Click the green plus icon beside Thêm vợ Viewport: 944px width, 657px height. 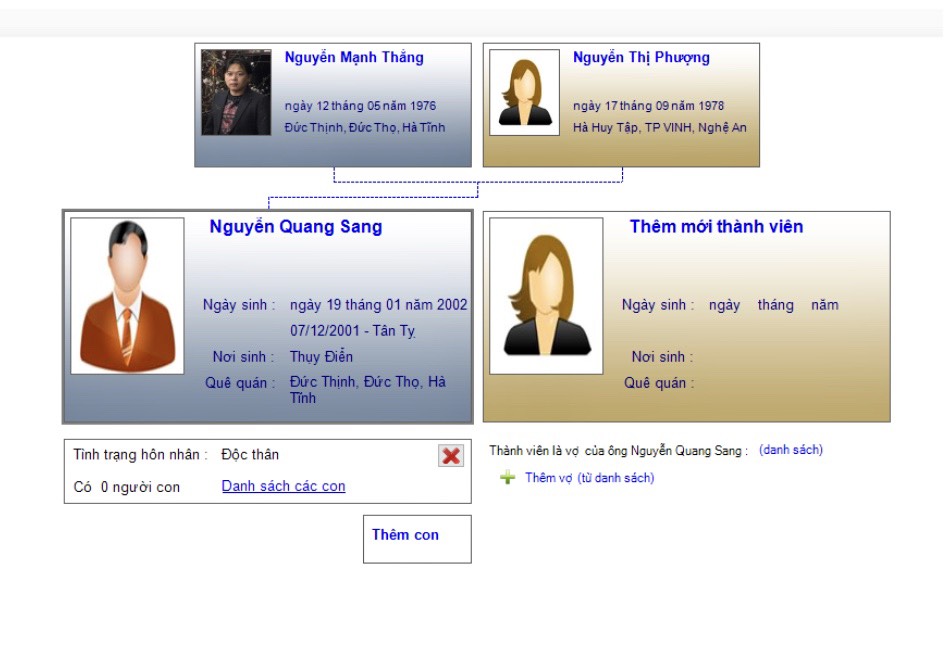tap(508, 478)
